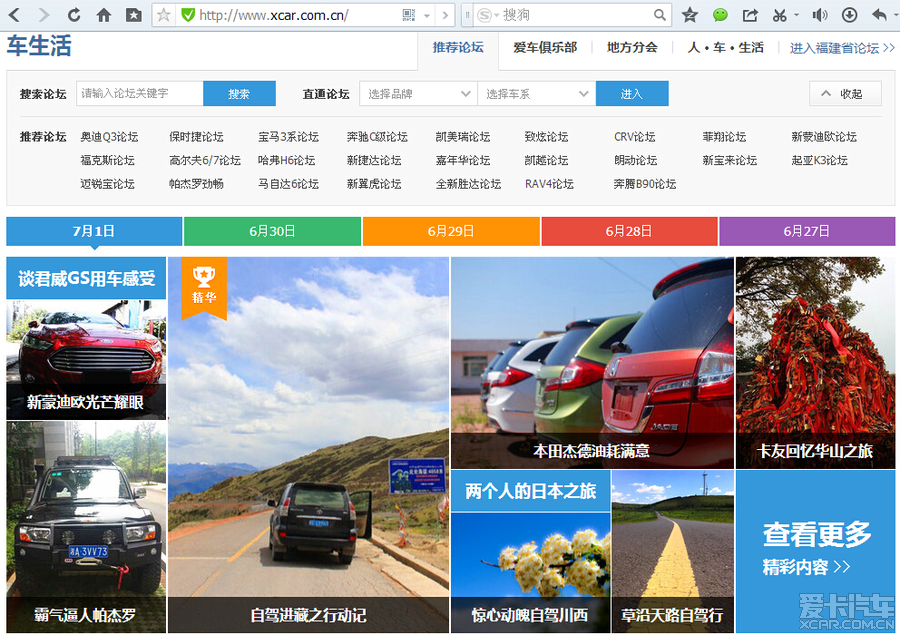Switch to the 爱车俱乐部 tab
This screenshot has height=635, width=900.
pyautogui.click(x=545, y=48)
